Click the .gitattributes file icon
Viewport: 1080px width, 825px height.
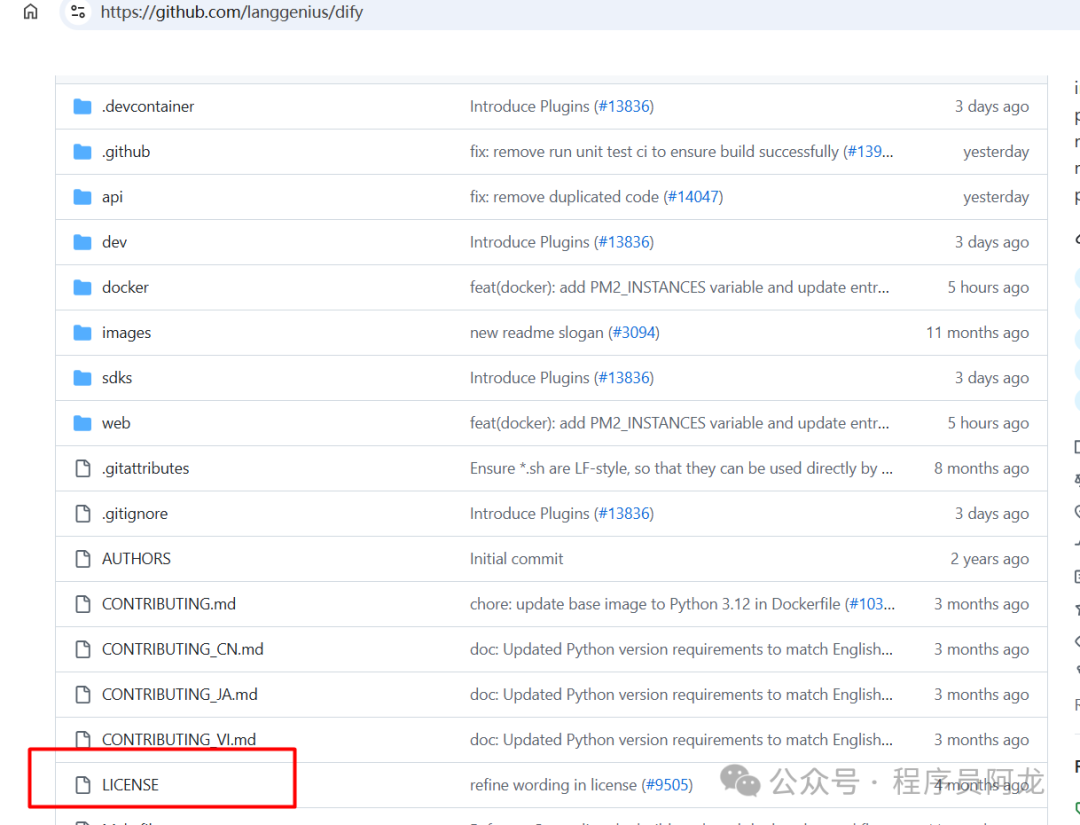click(x=83, y=468)
